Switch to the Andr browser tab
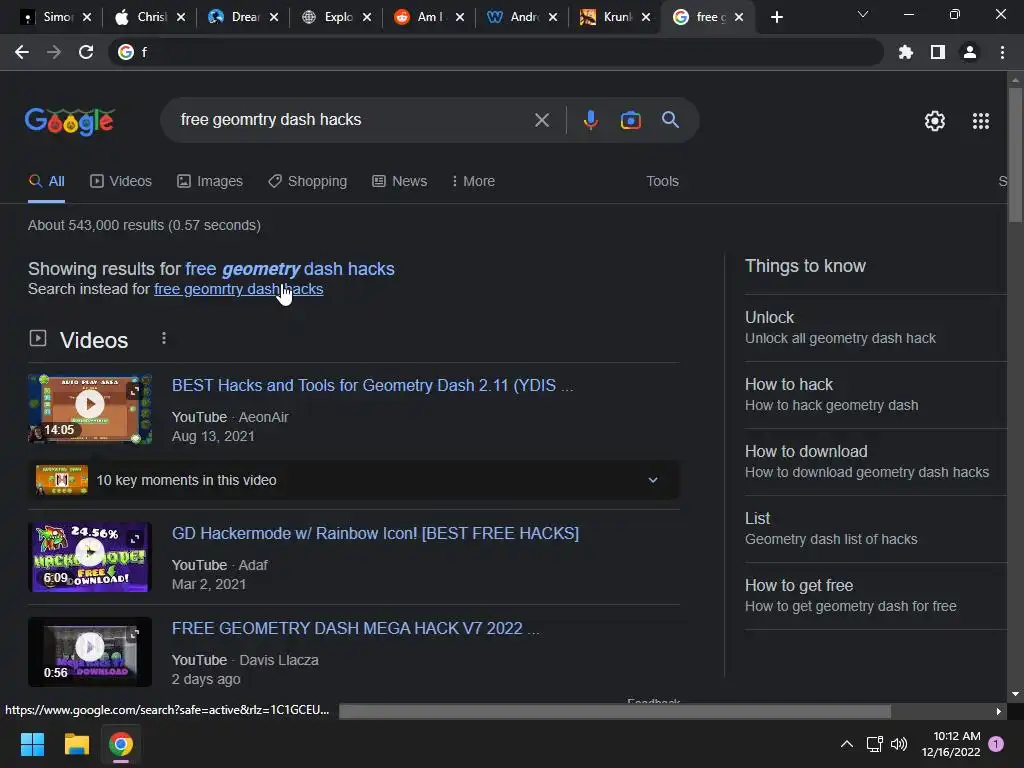Screen dimensions: 1024x768 (521, 17)
